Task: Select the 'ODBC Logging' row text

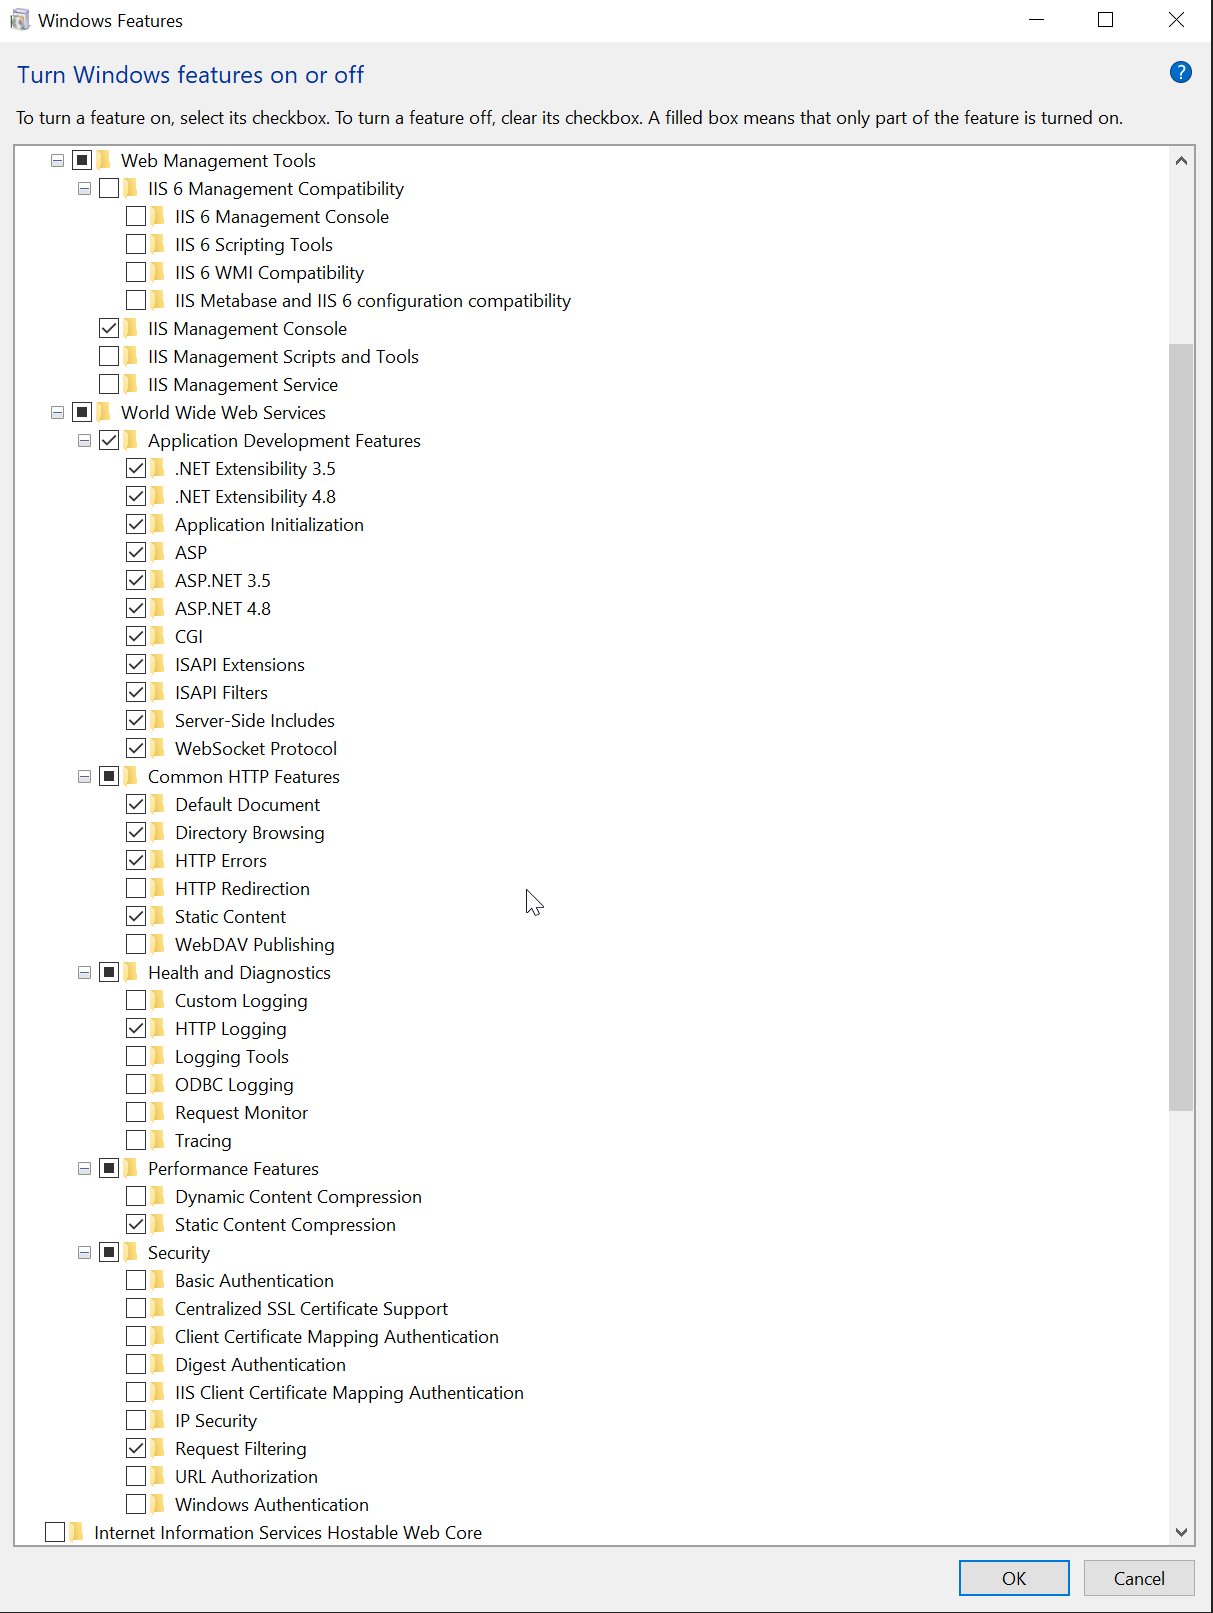Action: coord(234,1084)
